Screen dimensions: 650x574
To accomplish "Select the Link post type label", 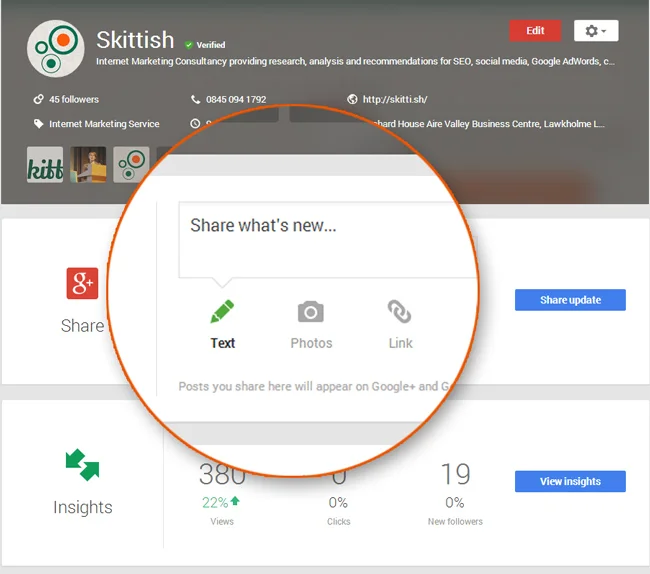I will [x=400, y=343].
